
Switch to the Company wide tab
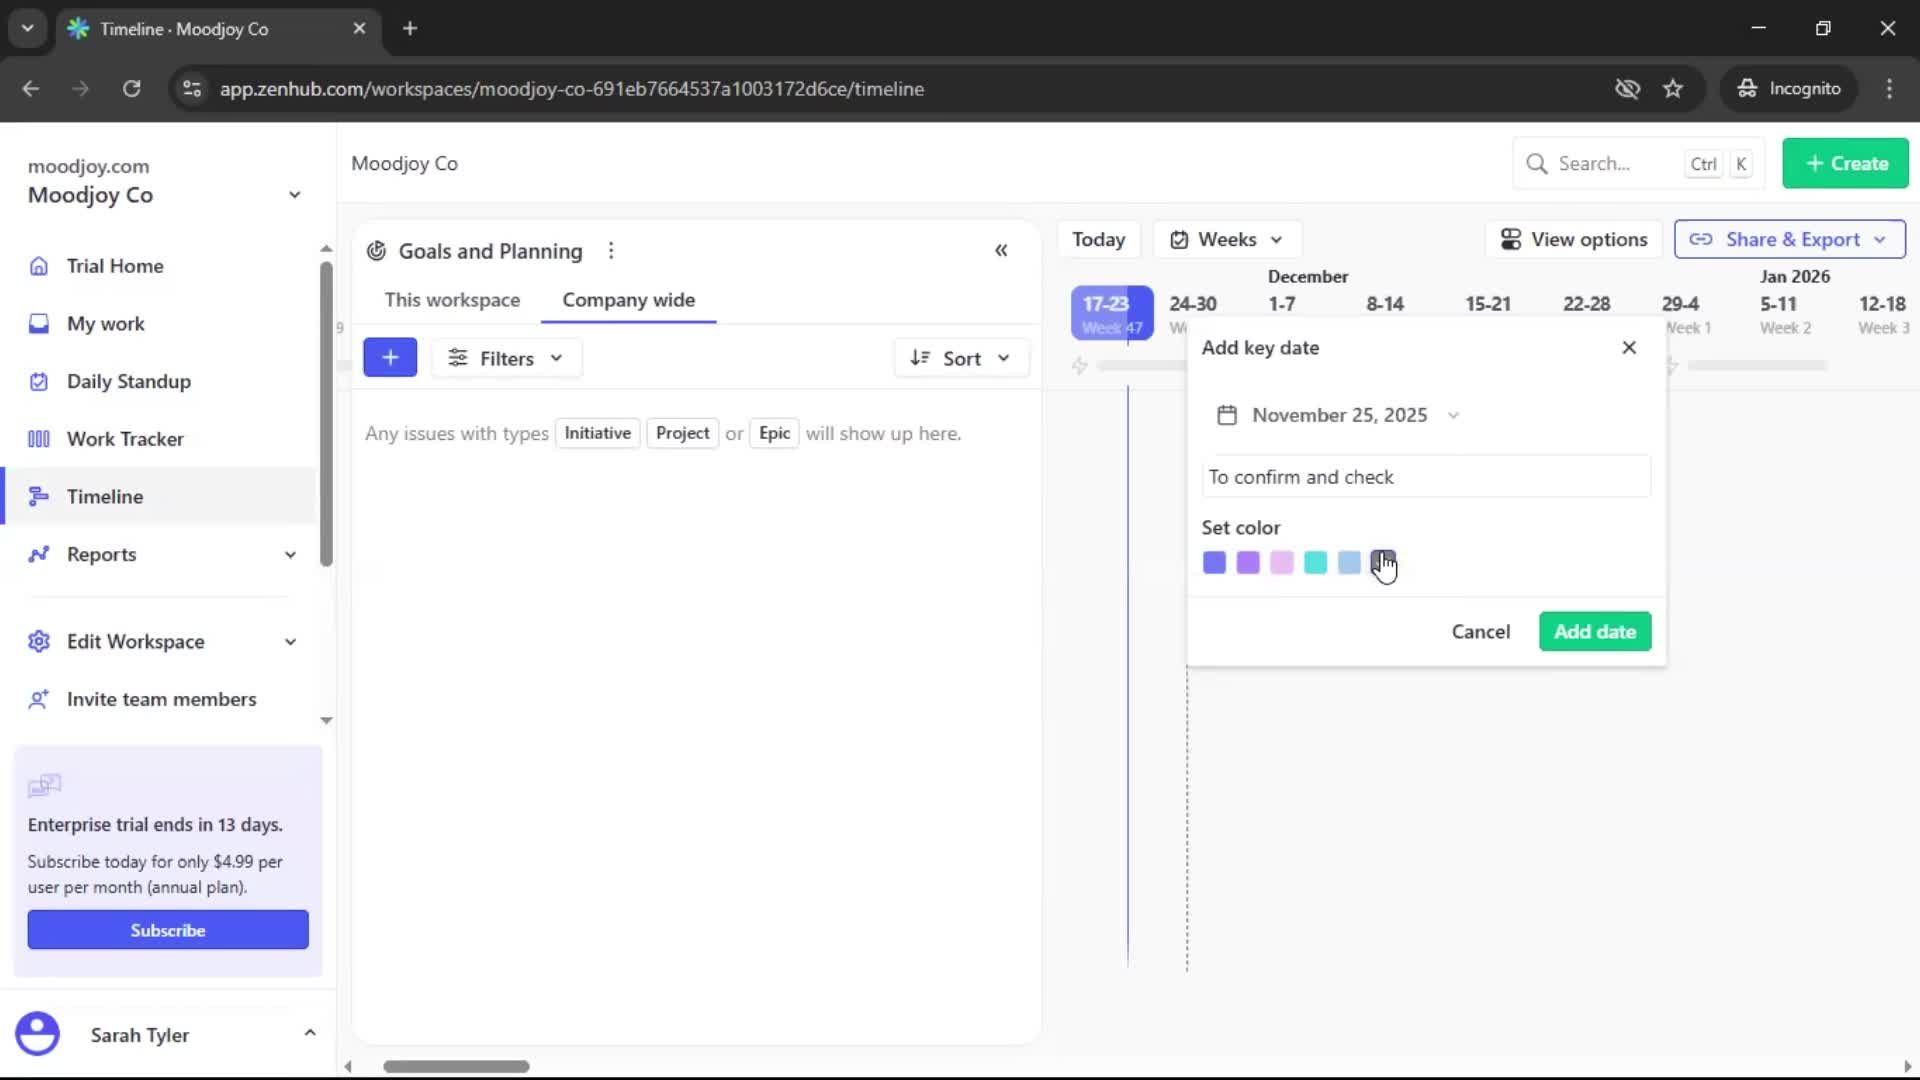628,299
